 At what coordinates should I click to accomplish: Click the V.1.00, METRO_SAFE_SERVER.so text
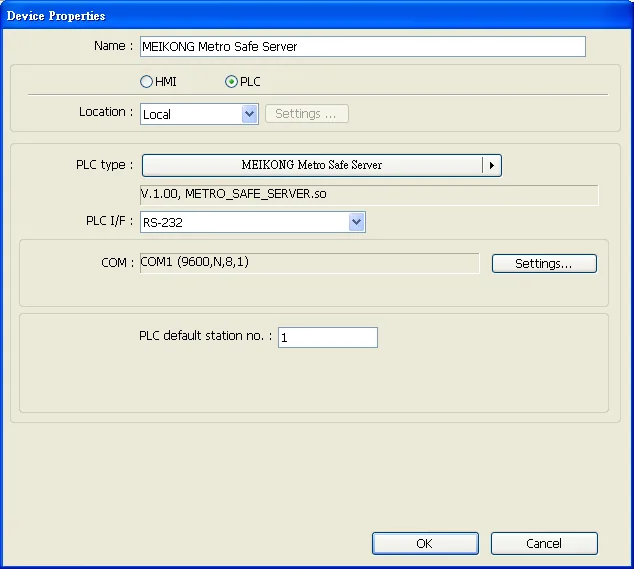pos(233,194)
